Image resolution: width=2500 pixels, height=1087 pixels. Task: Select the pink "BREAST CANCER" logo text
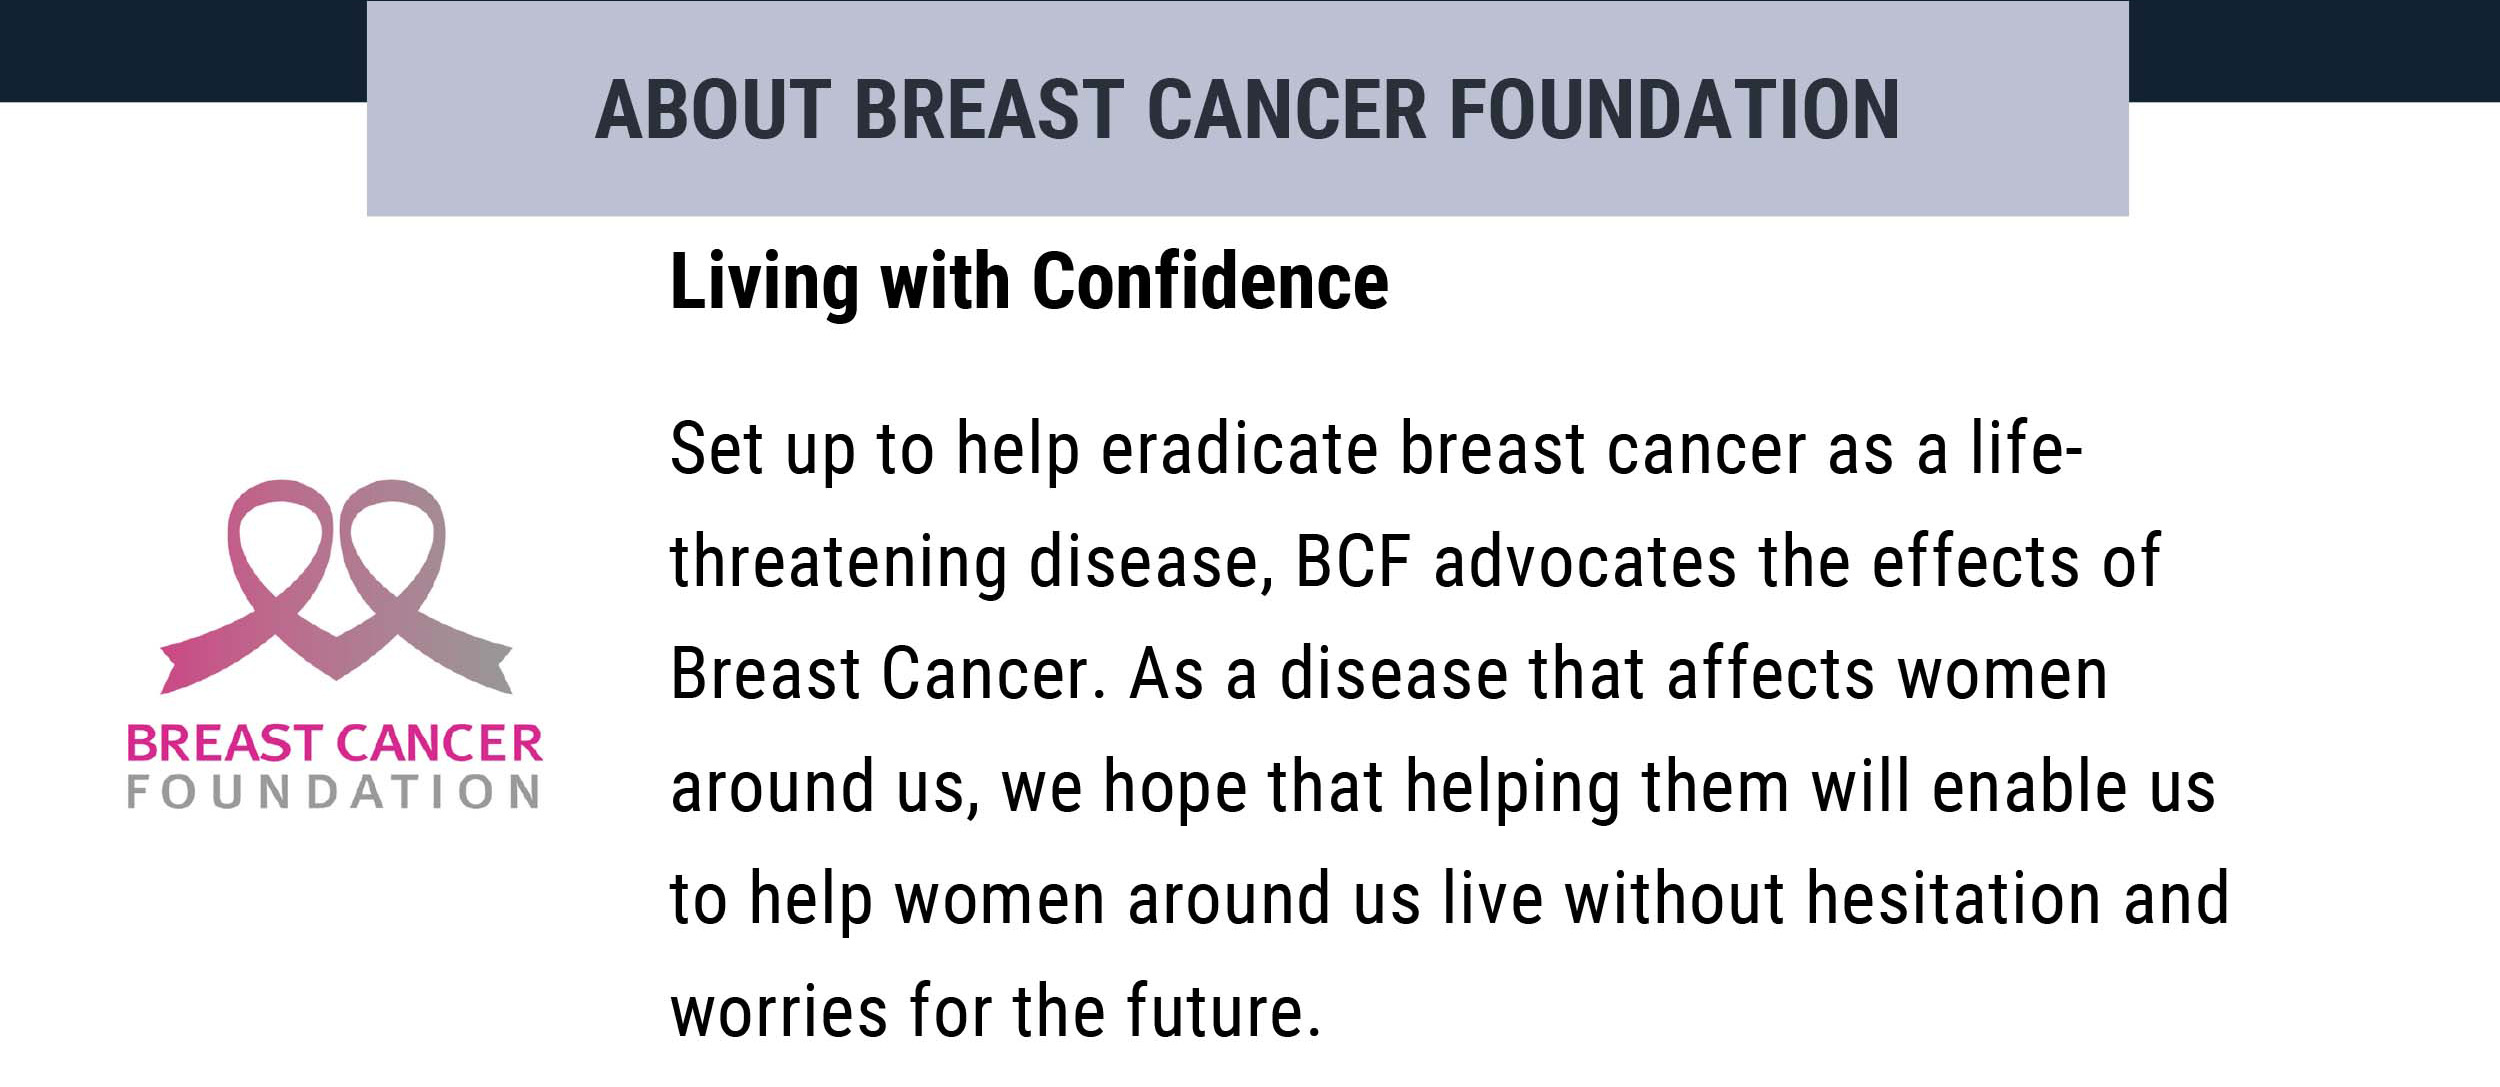click(x=334, y=744)
